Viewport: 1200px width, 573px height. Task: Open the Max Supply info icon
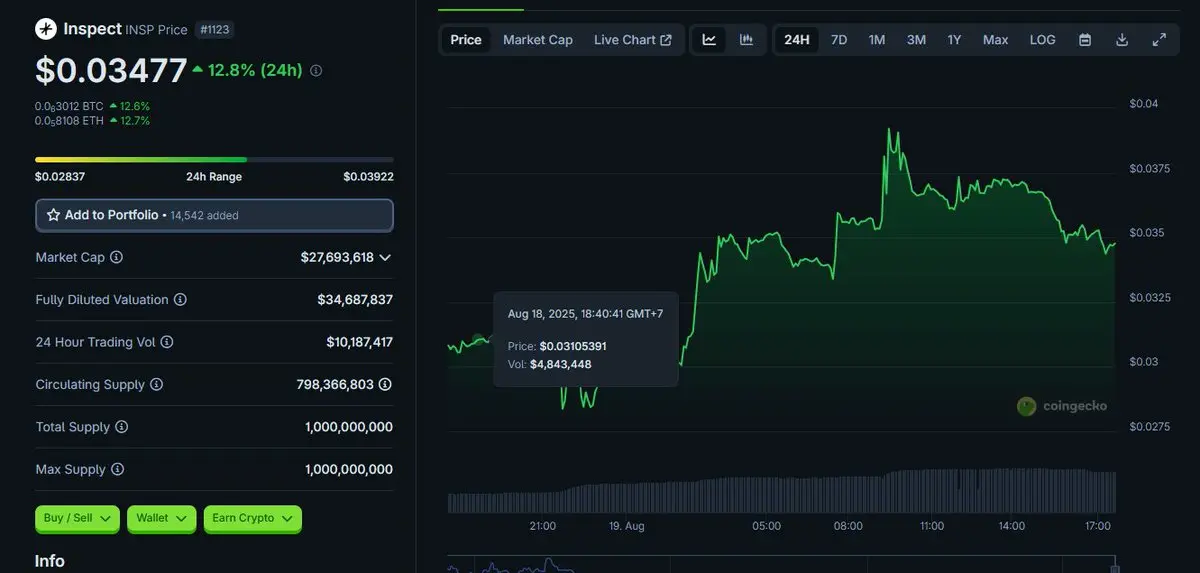tap(117, 469)
